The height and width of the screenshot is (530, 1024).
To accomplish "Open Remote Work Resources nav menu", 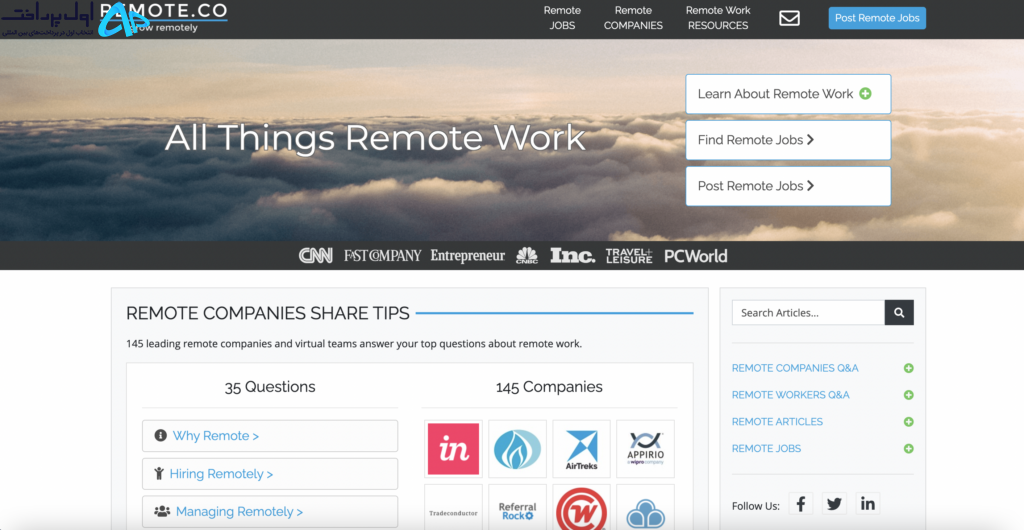I will pyautogui.click(x=718, y=18).
